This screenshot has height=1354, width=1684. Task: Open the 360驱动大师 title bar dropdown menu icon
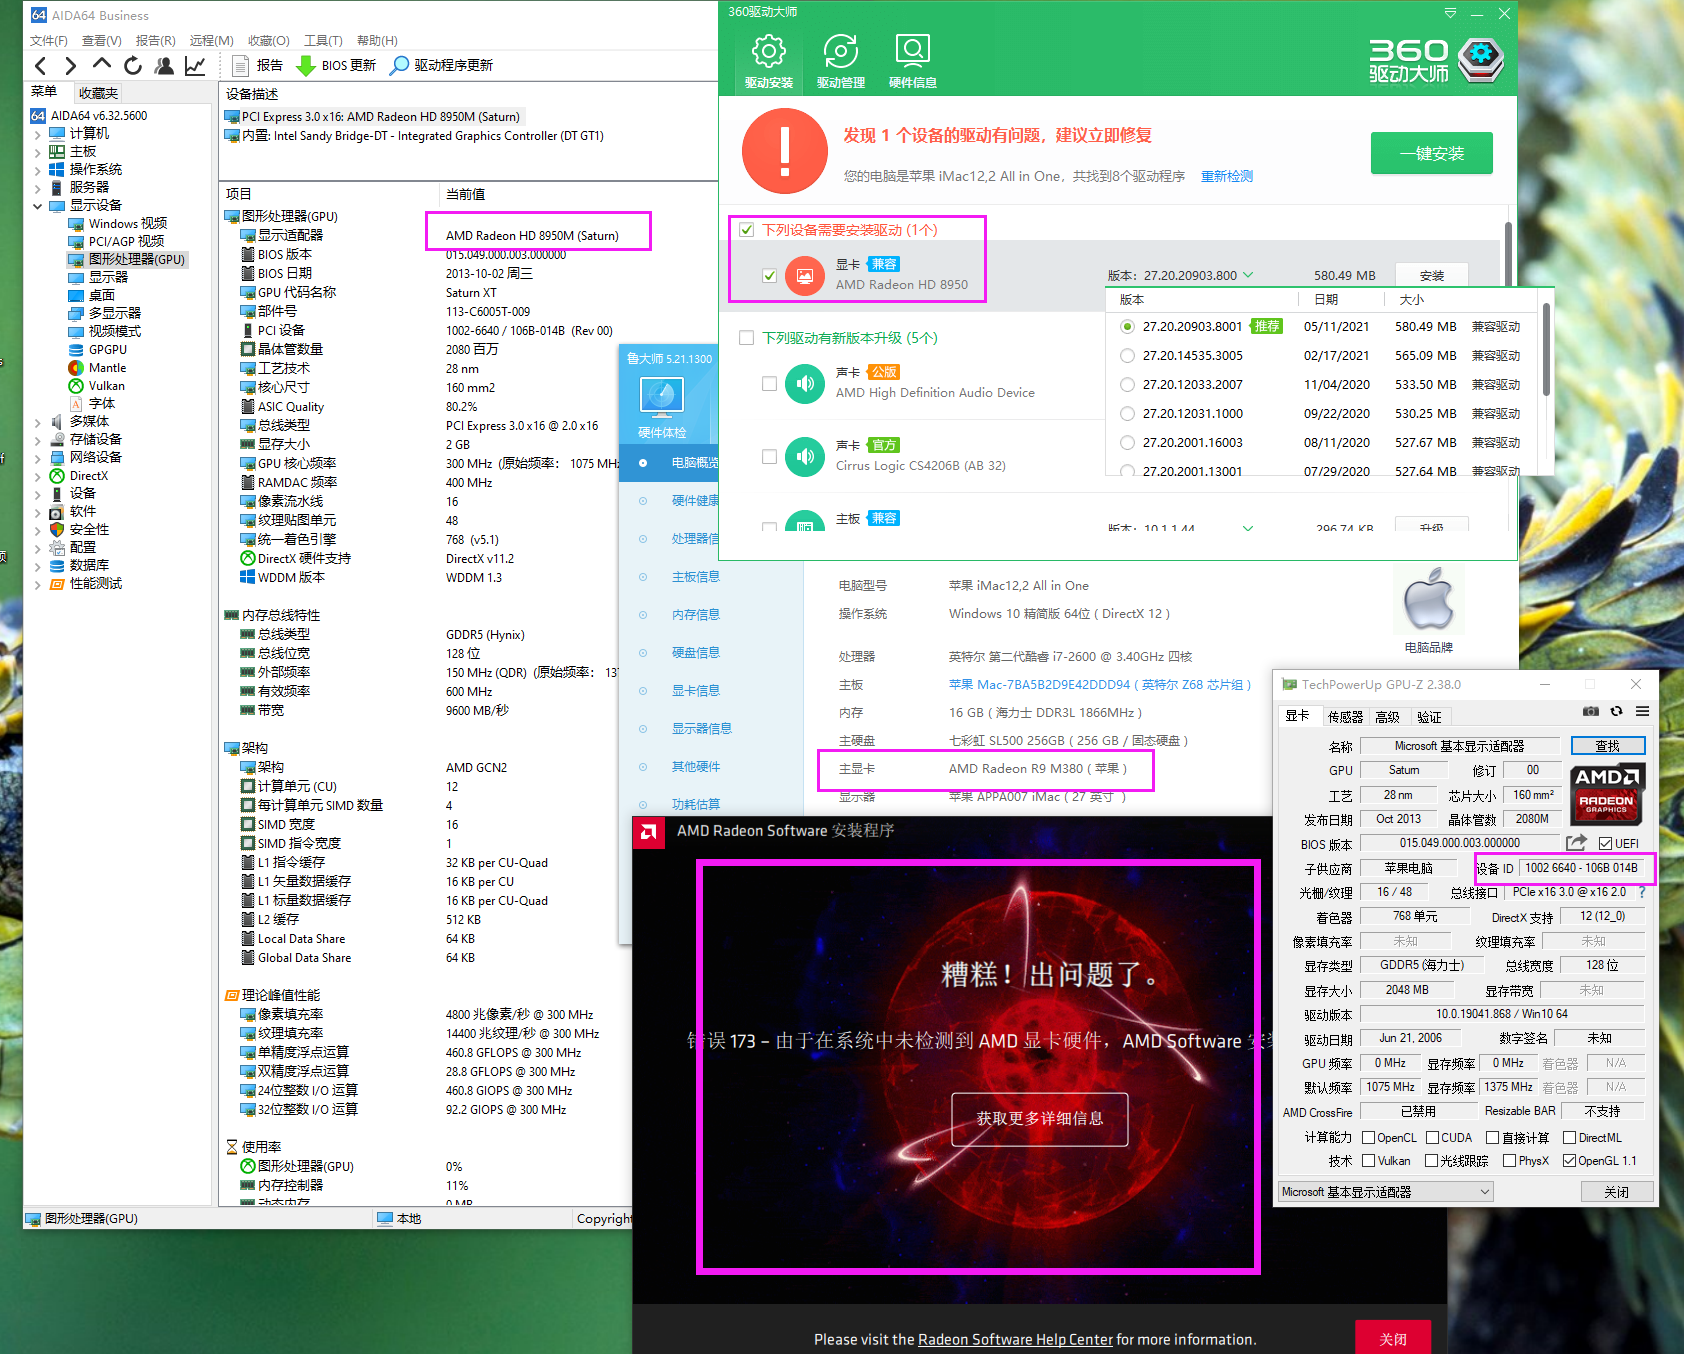1450,13
